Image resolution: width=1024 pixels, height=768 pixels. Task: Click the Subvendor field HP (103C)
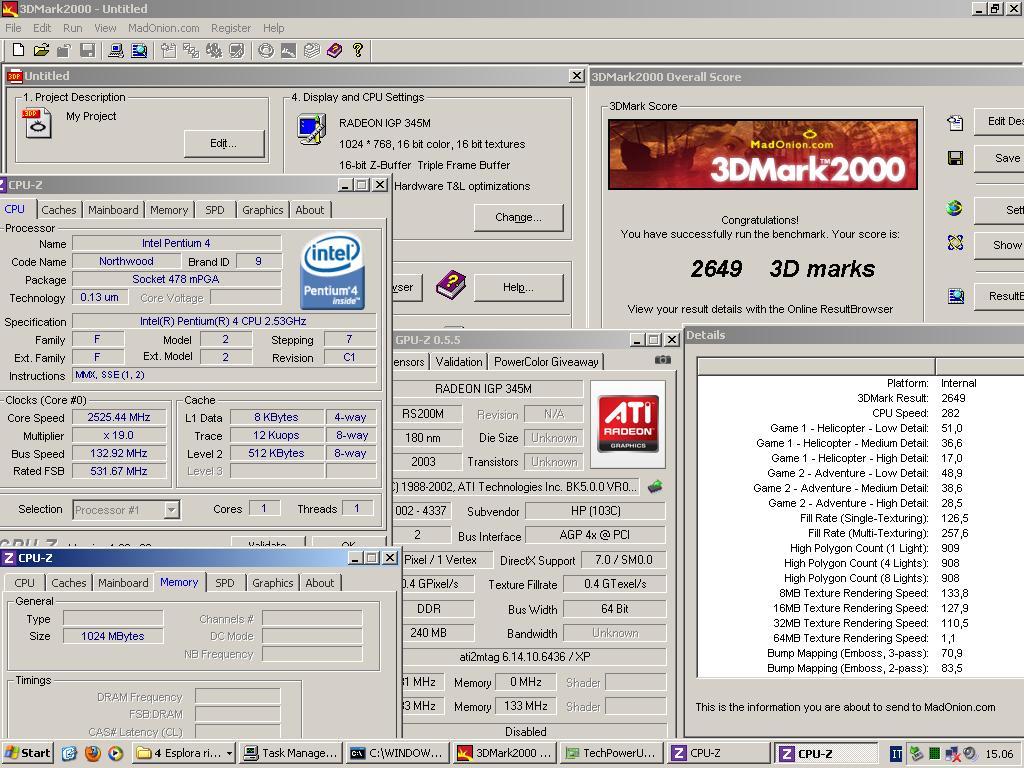[x=595, y=511]
